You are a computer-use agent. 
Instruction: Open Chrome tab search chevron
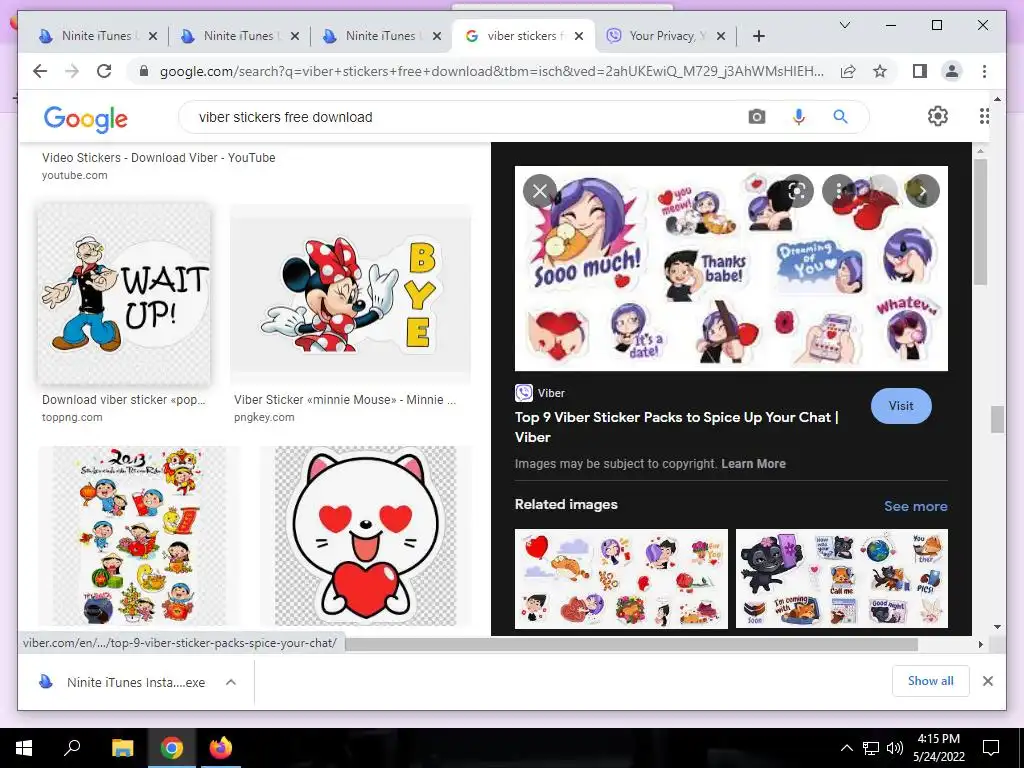coord(844,25)
